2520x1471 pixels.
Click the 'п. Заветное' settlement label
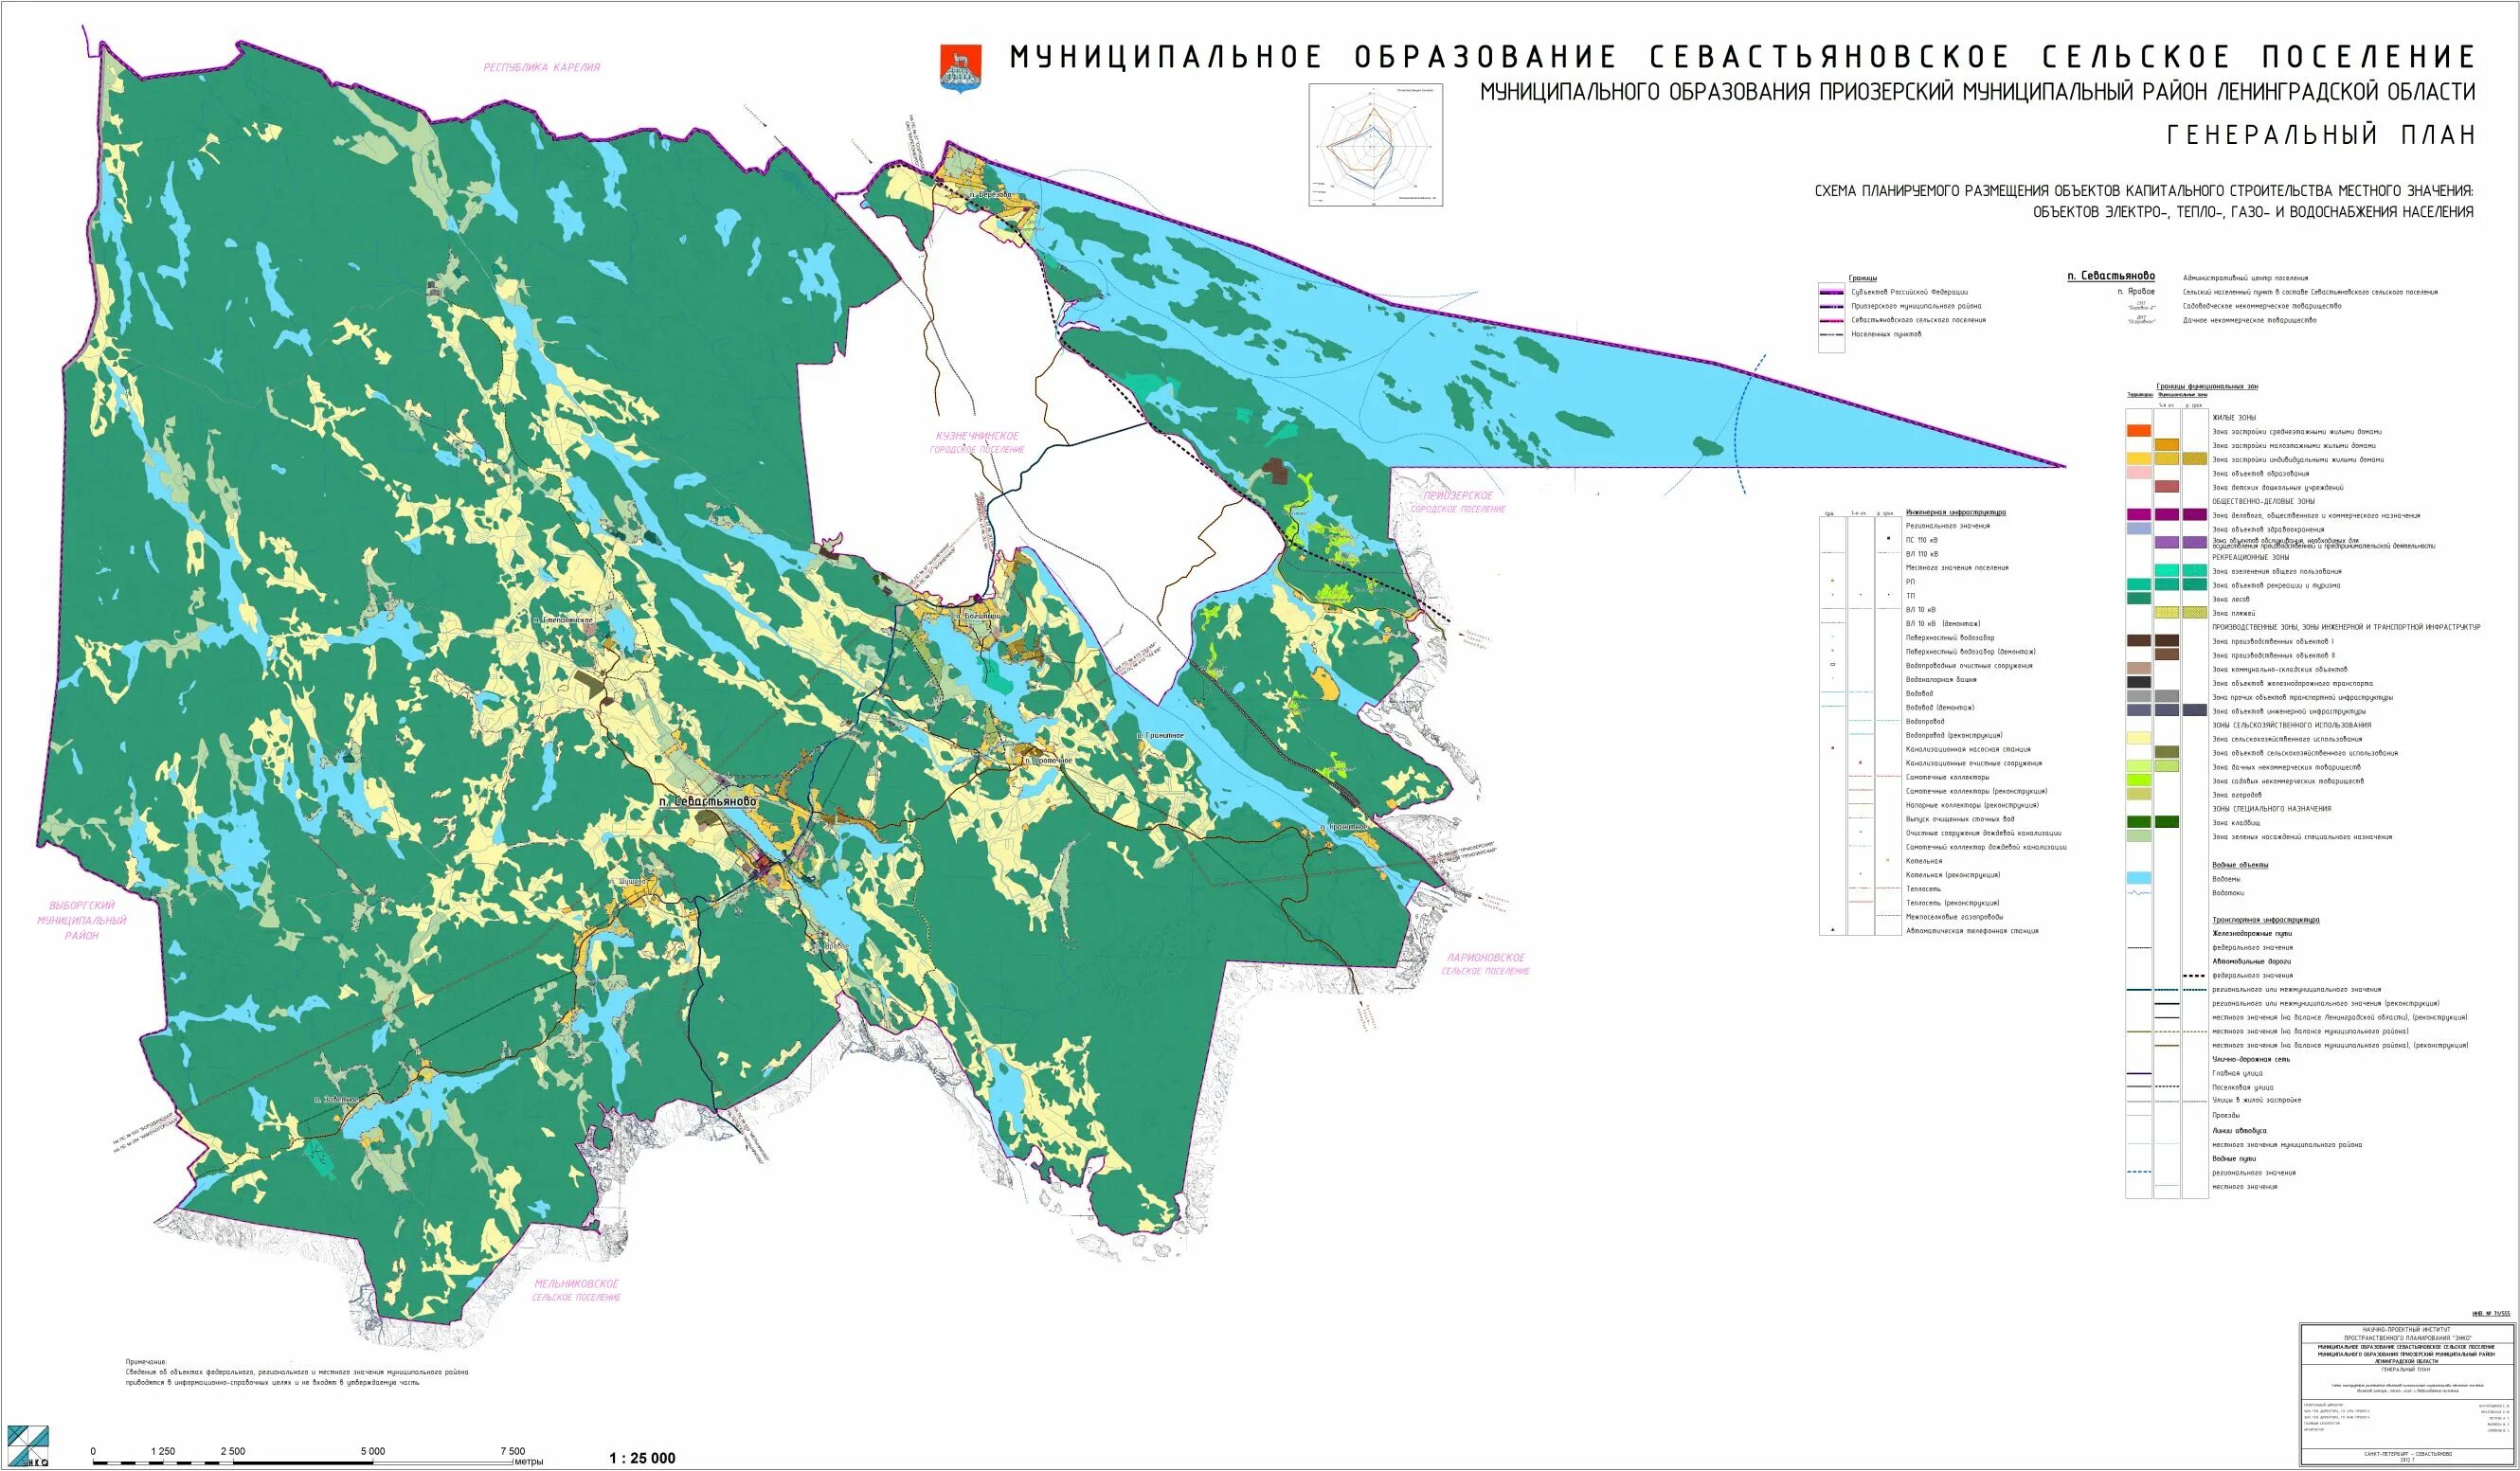(x=335, y=1099)
